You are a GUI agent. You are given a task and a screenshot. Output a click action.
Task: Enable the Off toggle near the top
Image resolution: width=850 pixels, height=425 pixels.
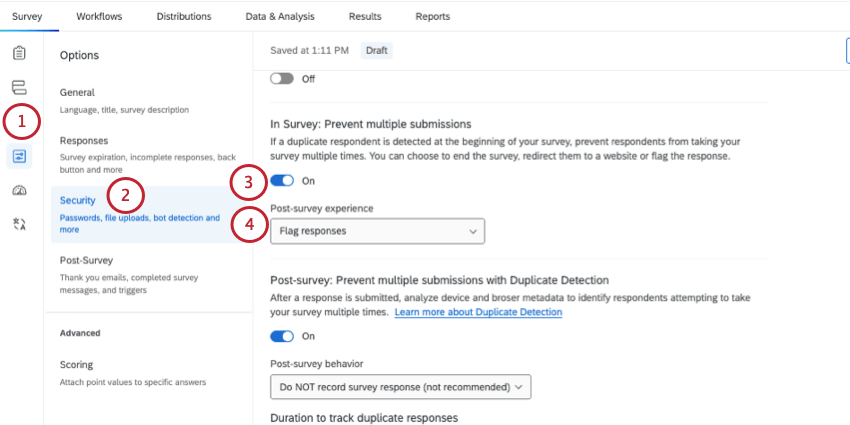coord(282,79)
